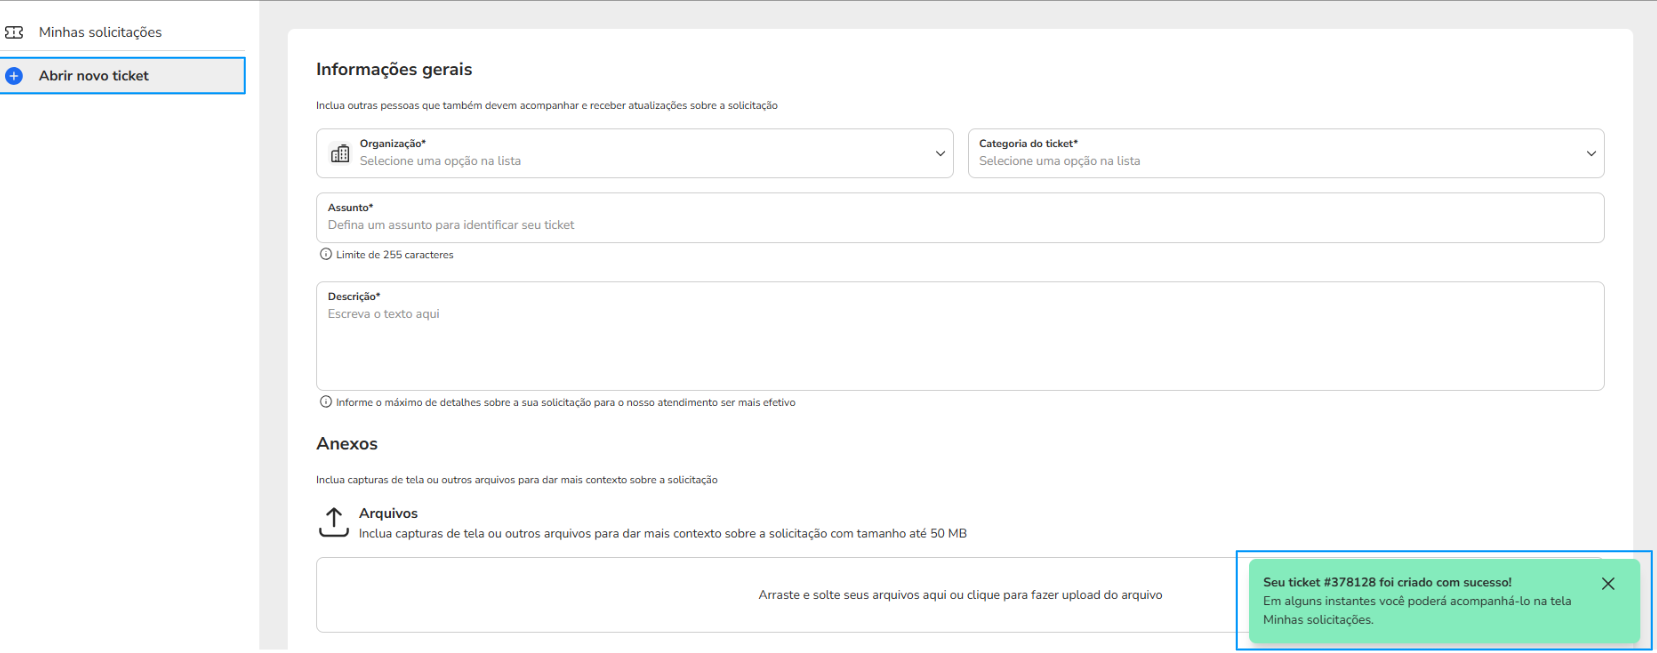The width and height of the screenshot is (1657, 653).
Task: Expand the Organização dropdown chevron
Action: [940, 153]
